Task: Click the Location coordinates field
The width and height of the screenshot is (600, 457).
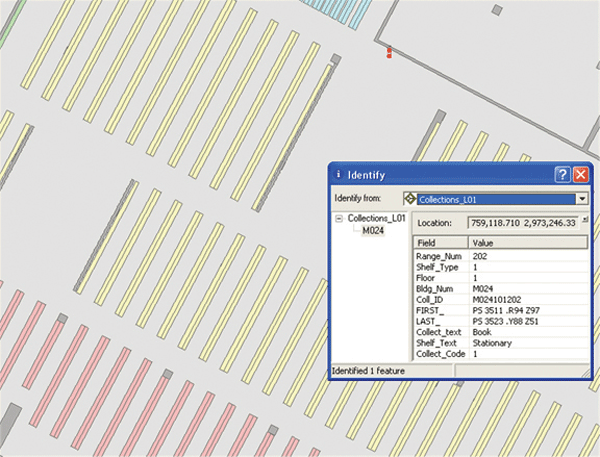Action: [523, 223]
